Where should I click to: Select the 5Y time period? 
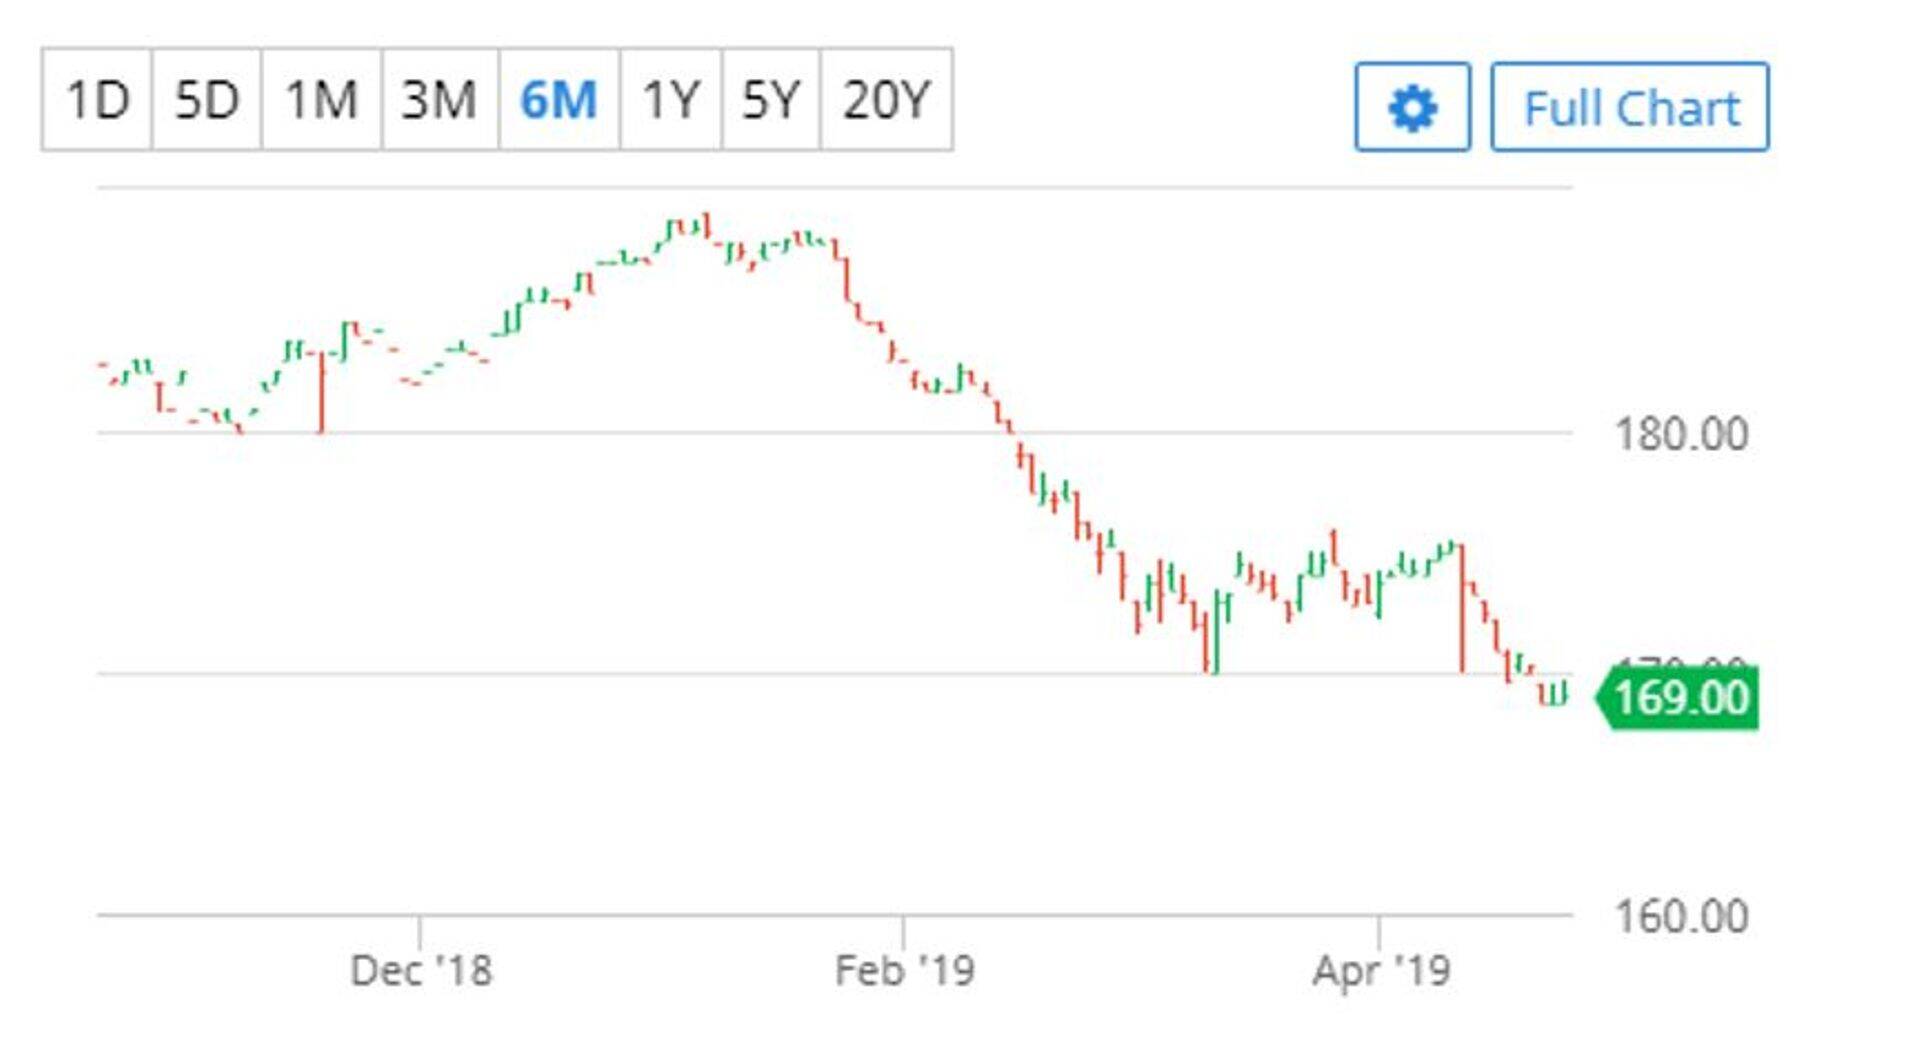coord(771,100)
